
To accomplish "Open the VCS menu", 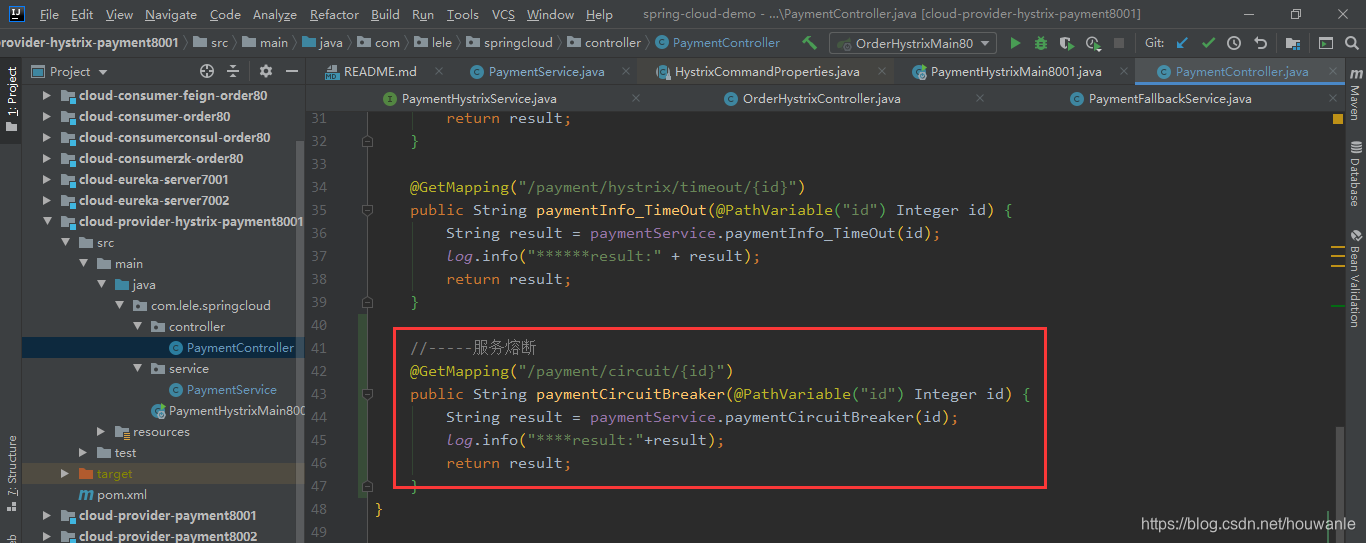I will point(504,15).
